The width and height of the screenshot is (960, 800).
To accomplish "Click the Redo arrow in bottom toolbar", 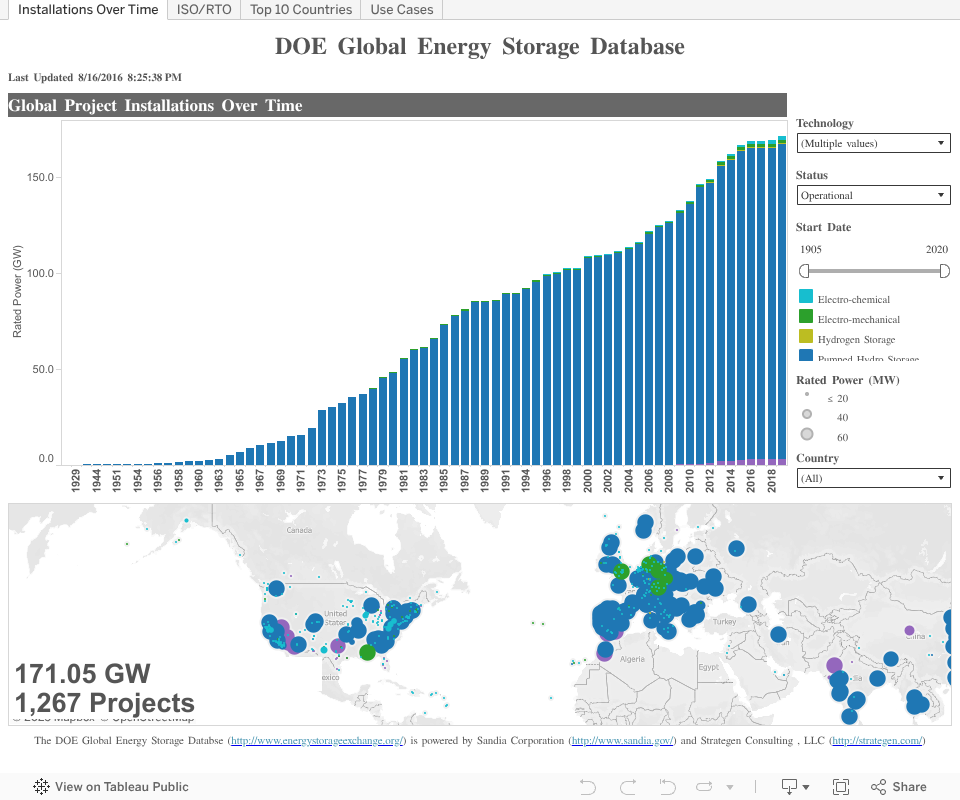I will click(628, 787).
